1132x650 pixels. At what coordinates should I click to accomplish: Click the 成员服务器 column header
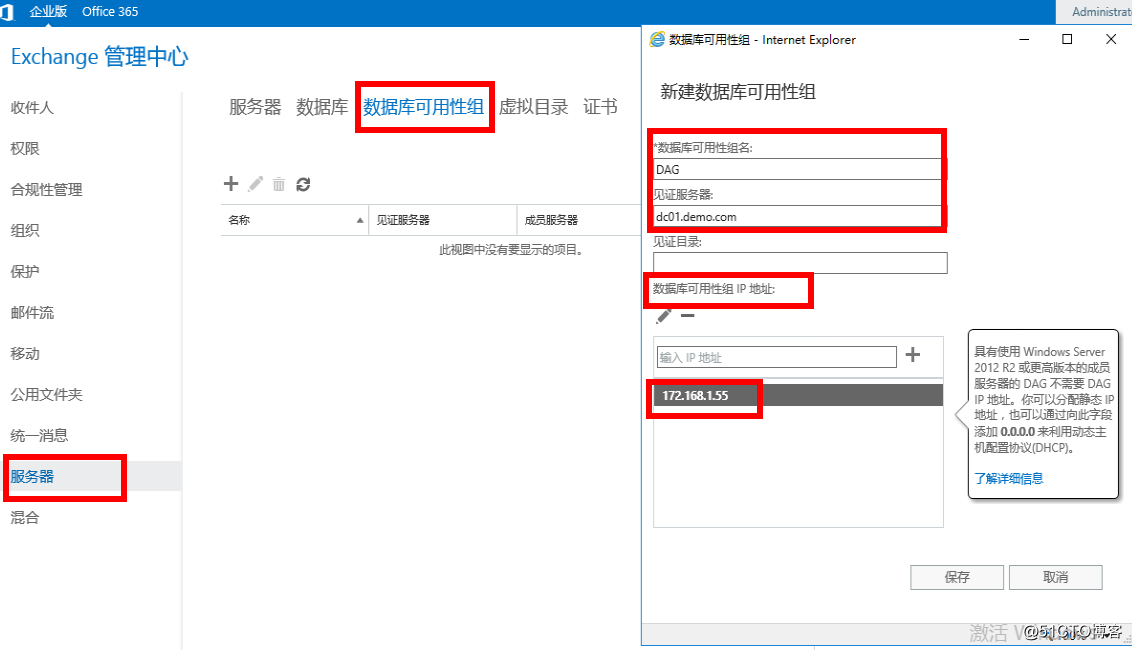(579, 220)
